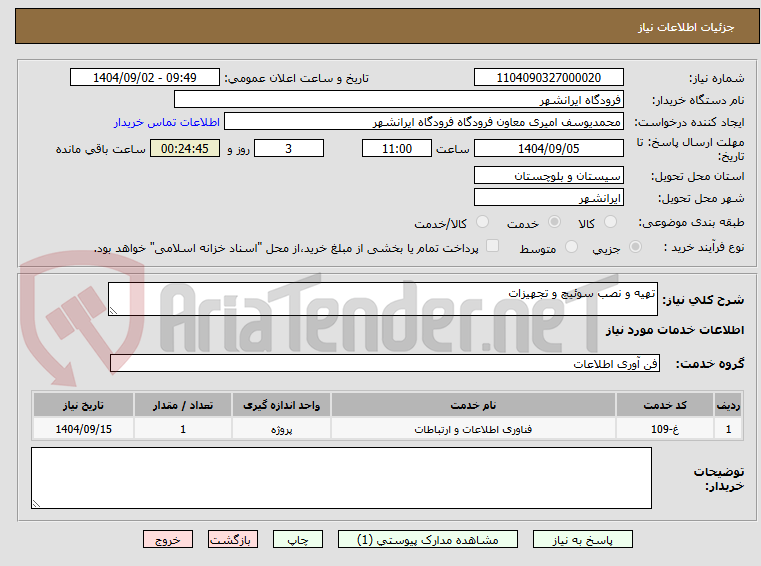This screenshot has height=566, width=761.
Task: Click the remaining time countdown 00:24:45
Action: pyautogui.click(x=185, y=149)
